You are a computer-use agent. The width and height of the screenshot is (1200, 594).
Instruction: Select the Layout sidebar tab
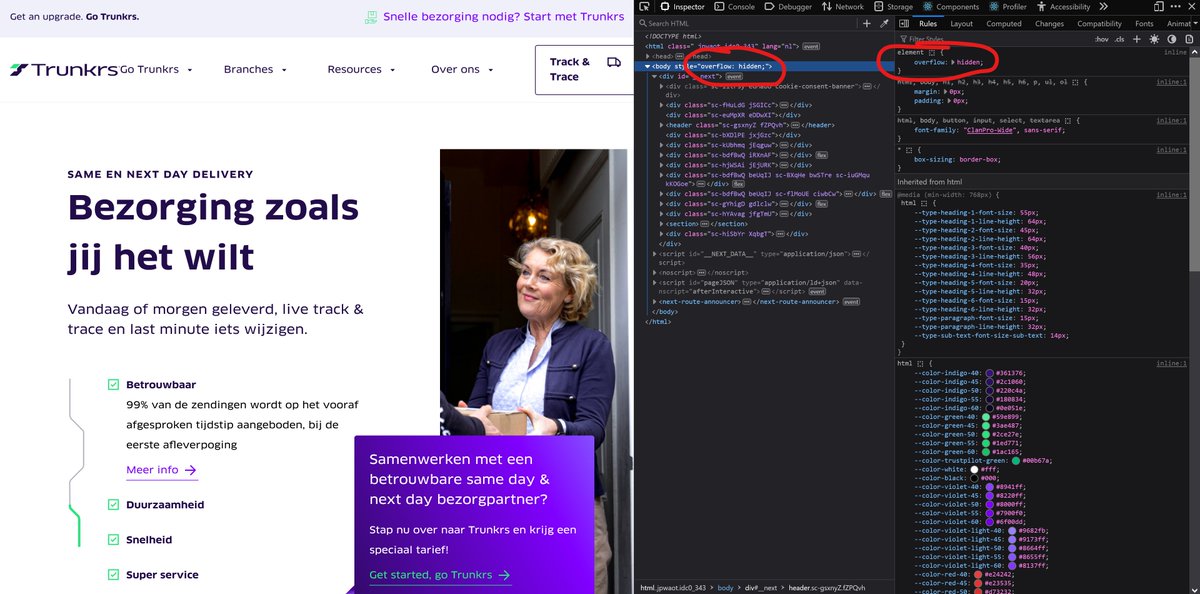coord(961,23)
